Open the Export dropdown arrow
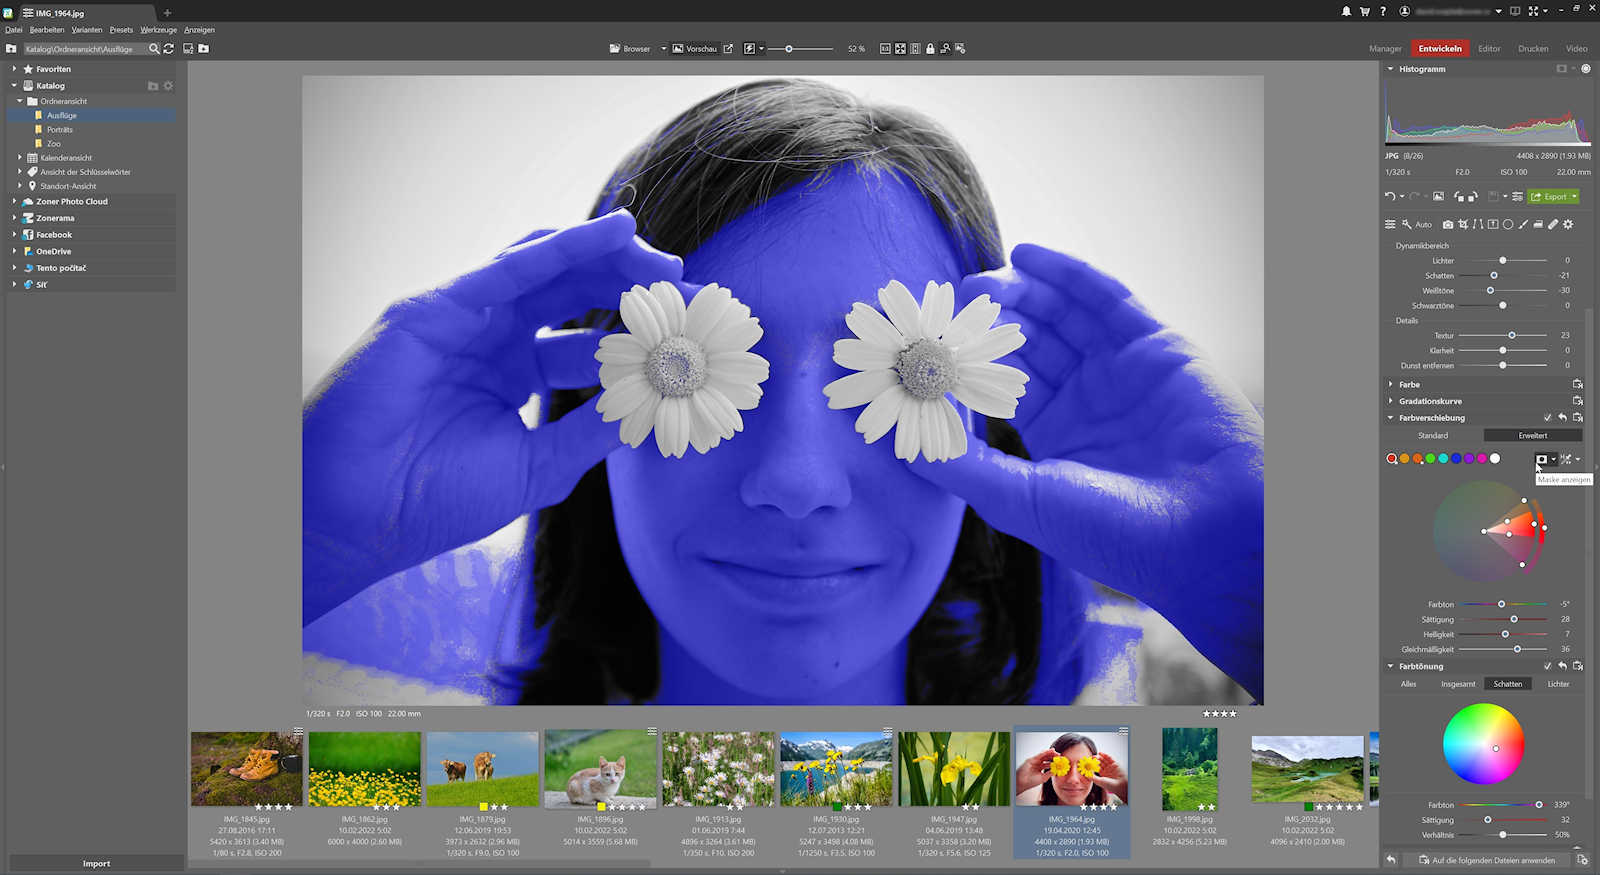This screenshot has height=875, width=1600. (1574, 197)
